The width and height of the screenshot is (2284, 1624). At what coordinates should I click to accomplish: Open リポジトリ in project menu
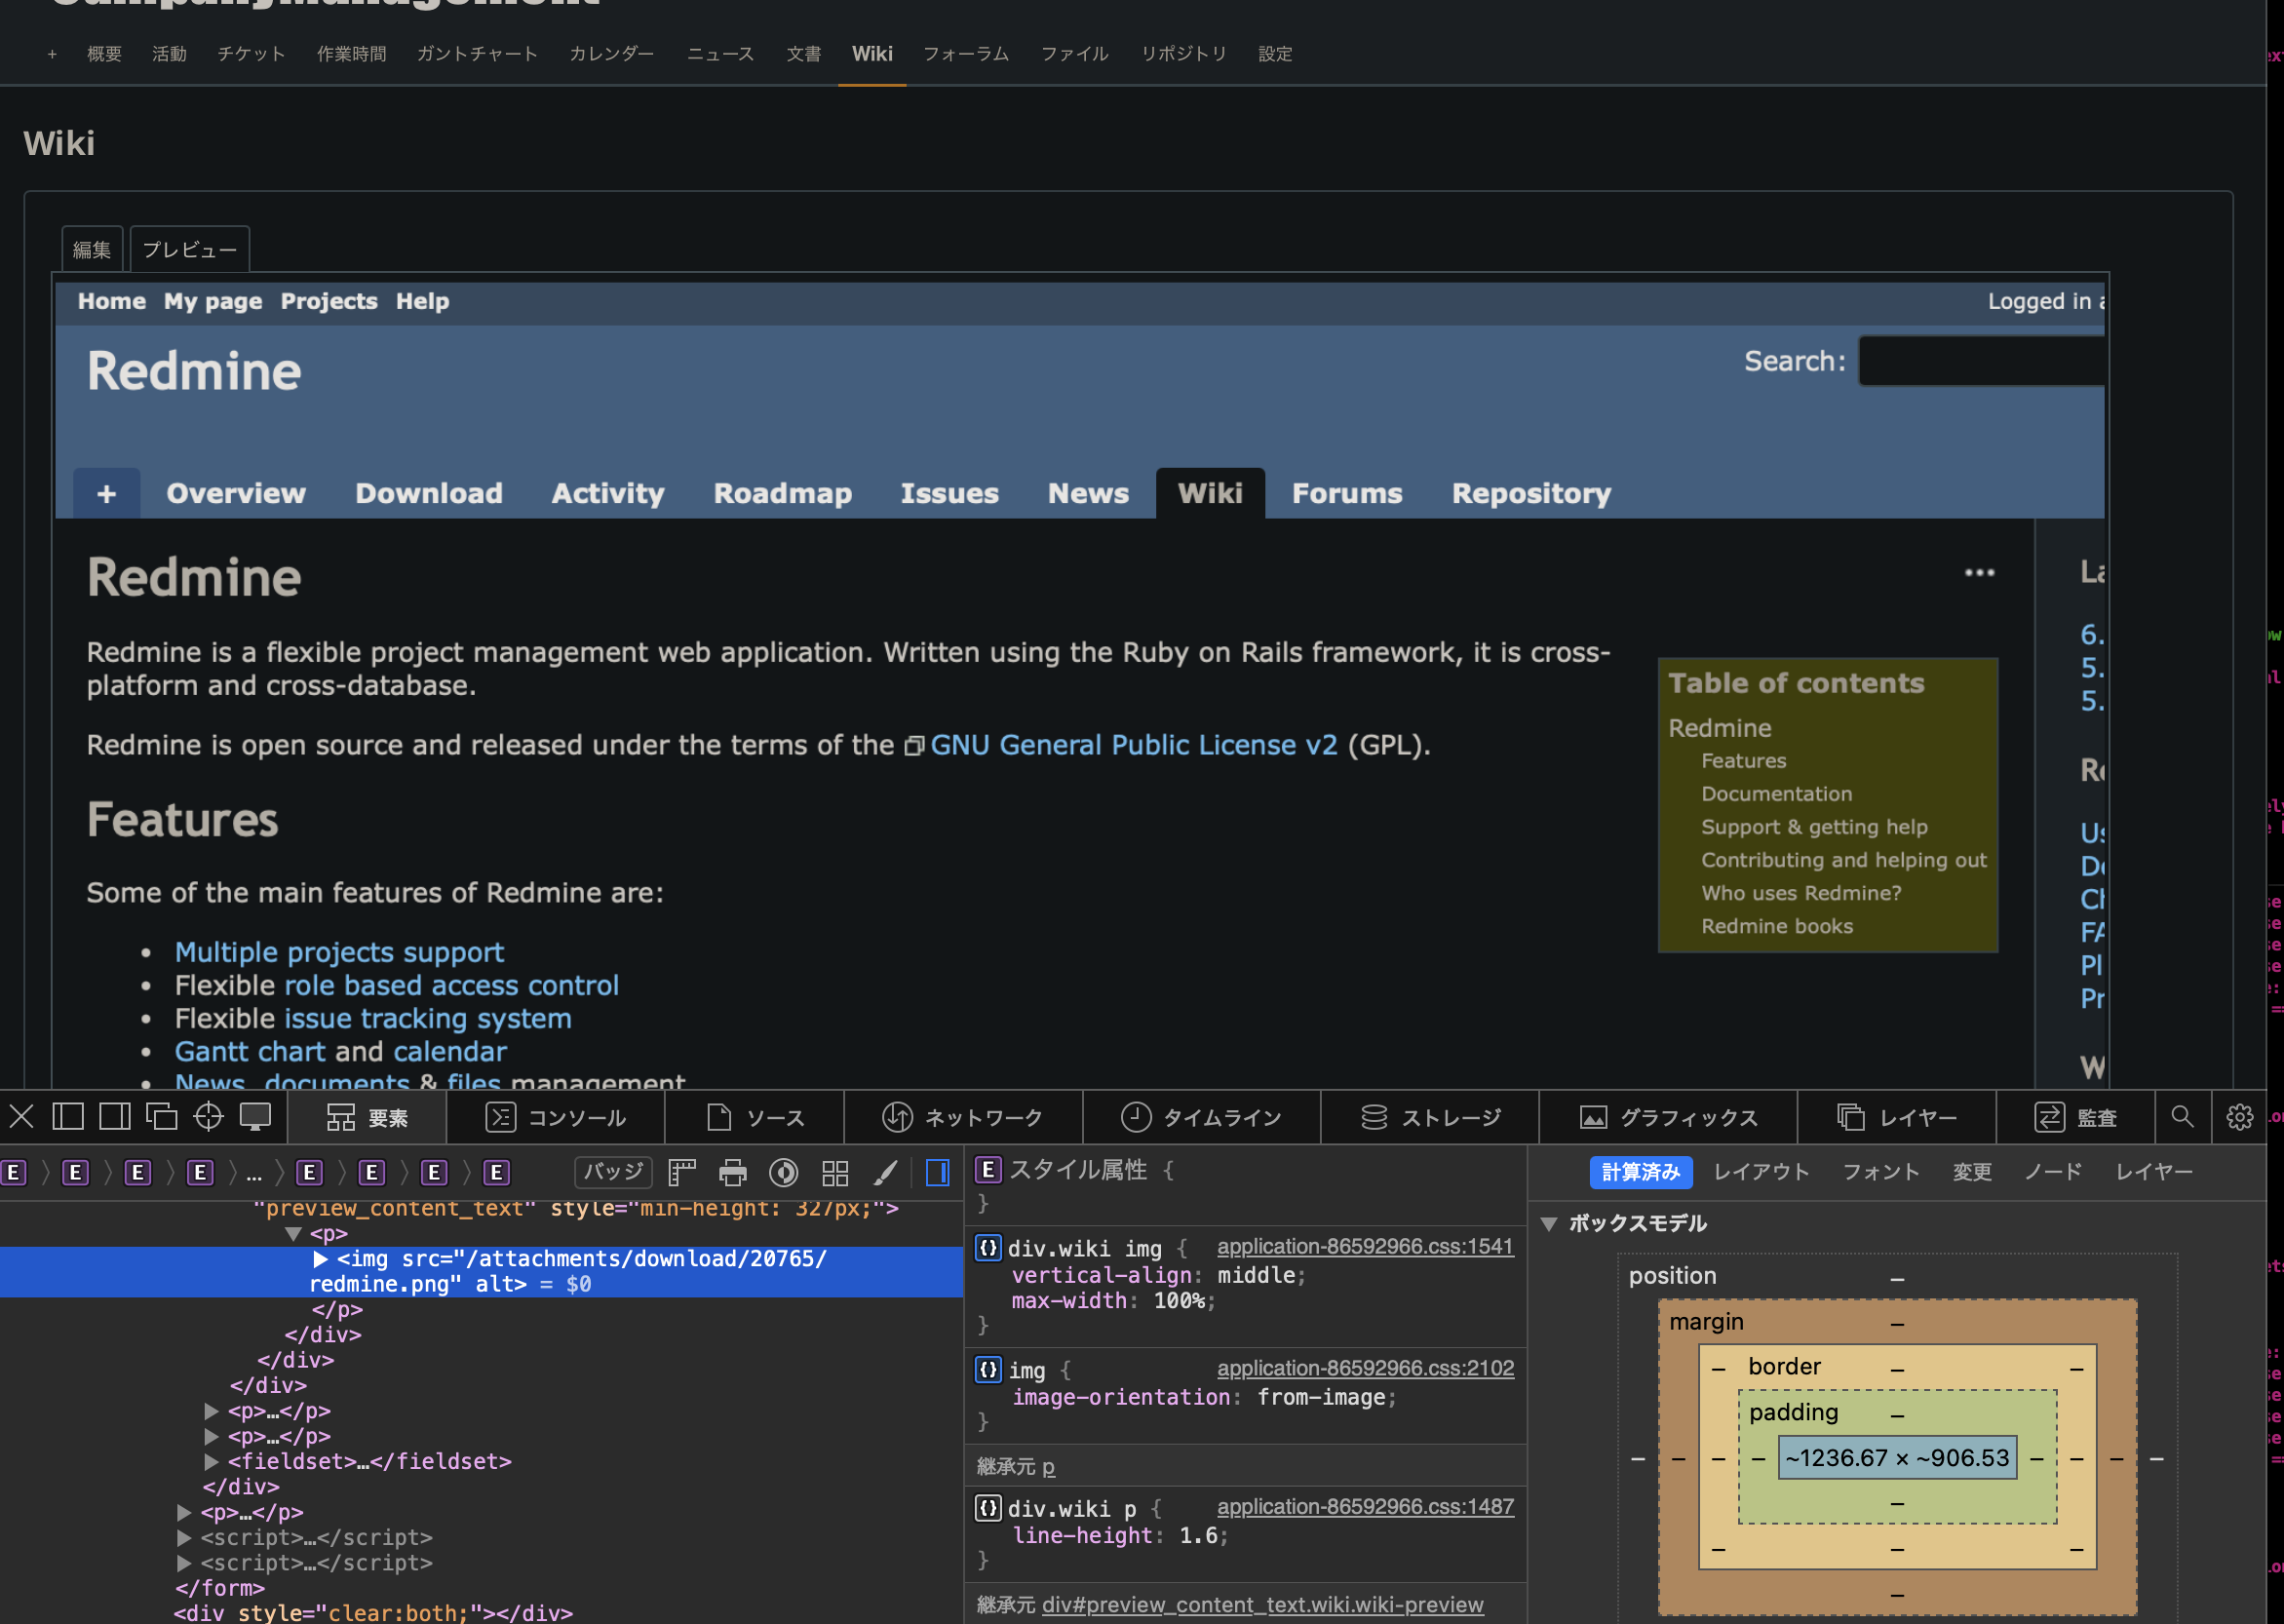click(x=1184, y=54)
